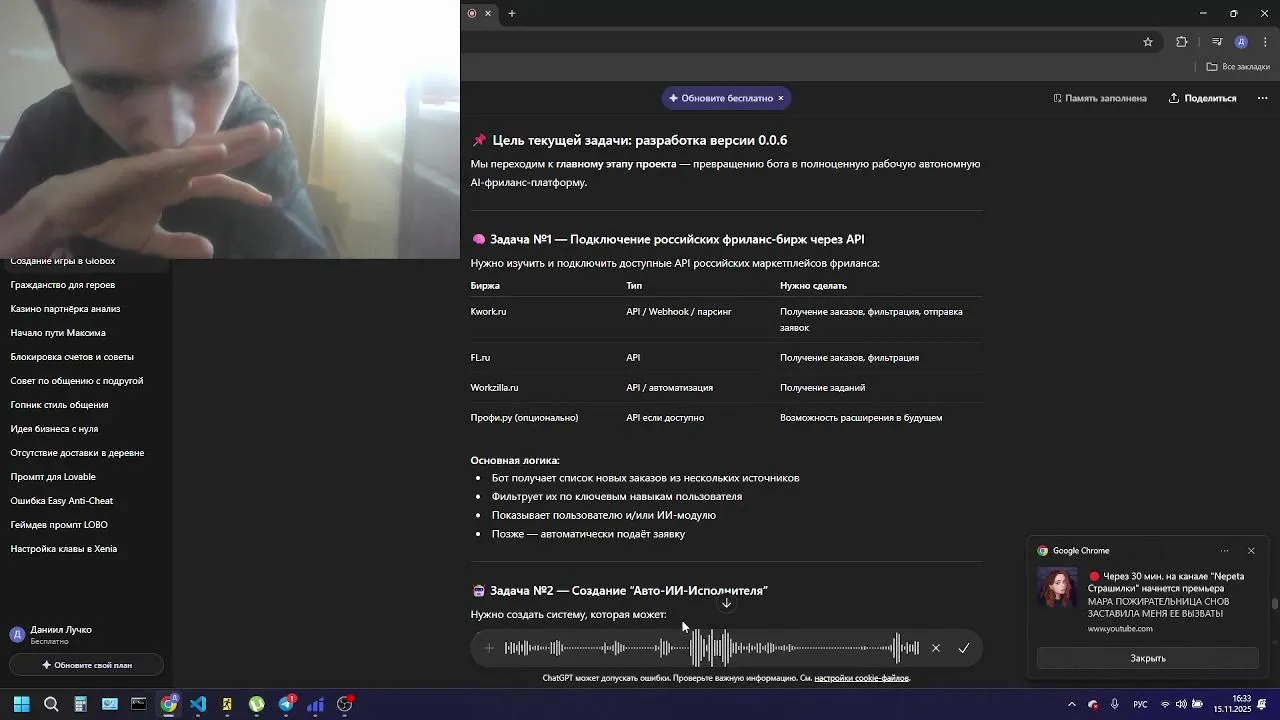Close the Google Chrome notification with the X

(1251, 551)
